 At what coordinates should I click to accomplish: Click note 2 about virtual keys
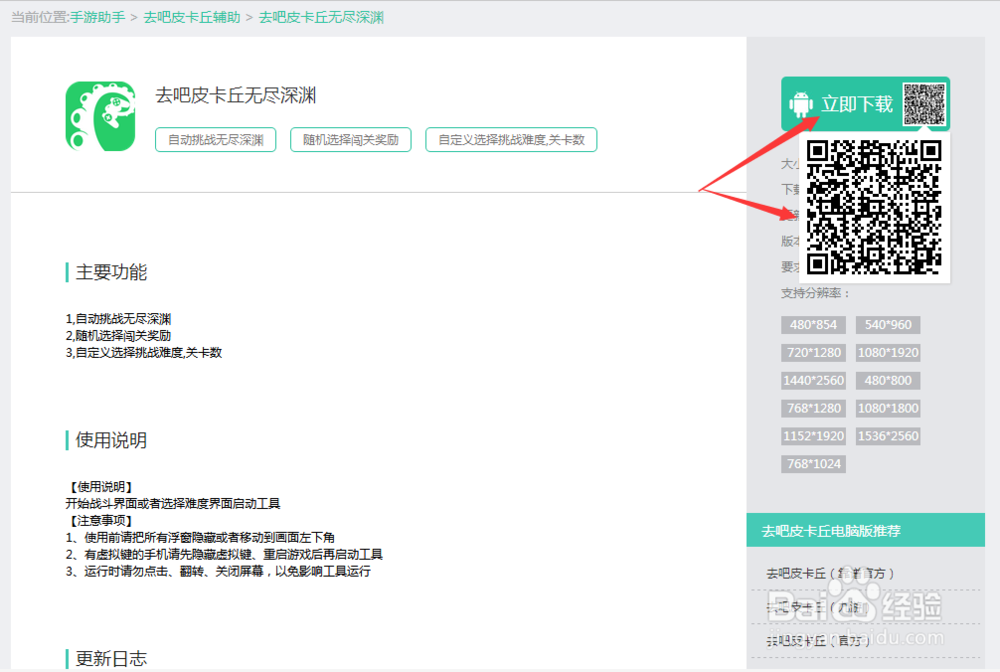click(224, 555)
